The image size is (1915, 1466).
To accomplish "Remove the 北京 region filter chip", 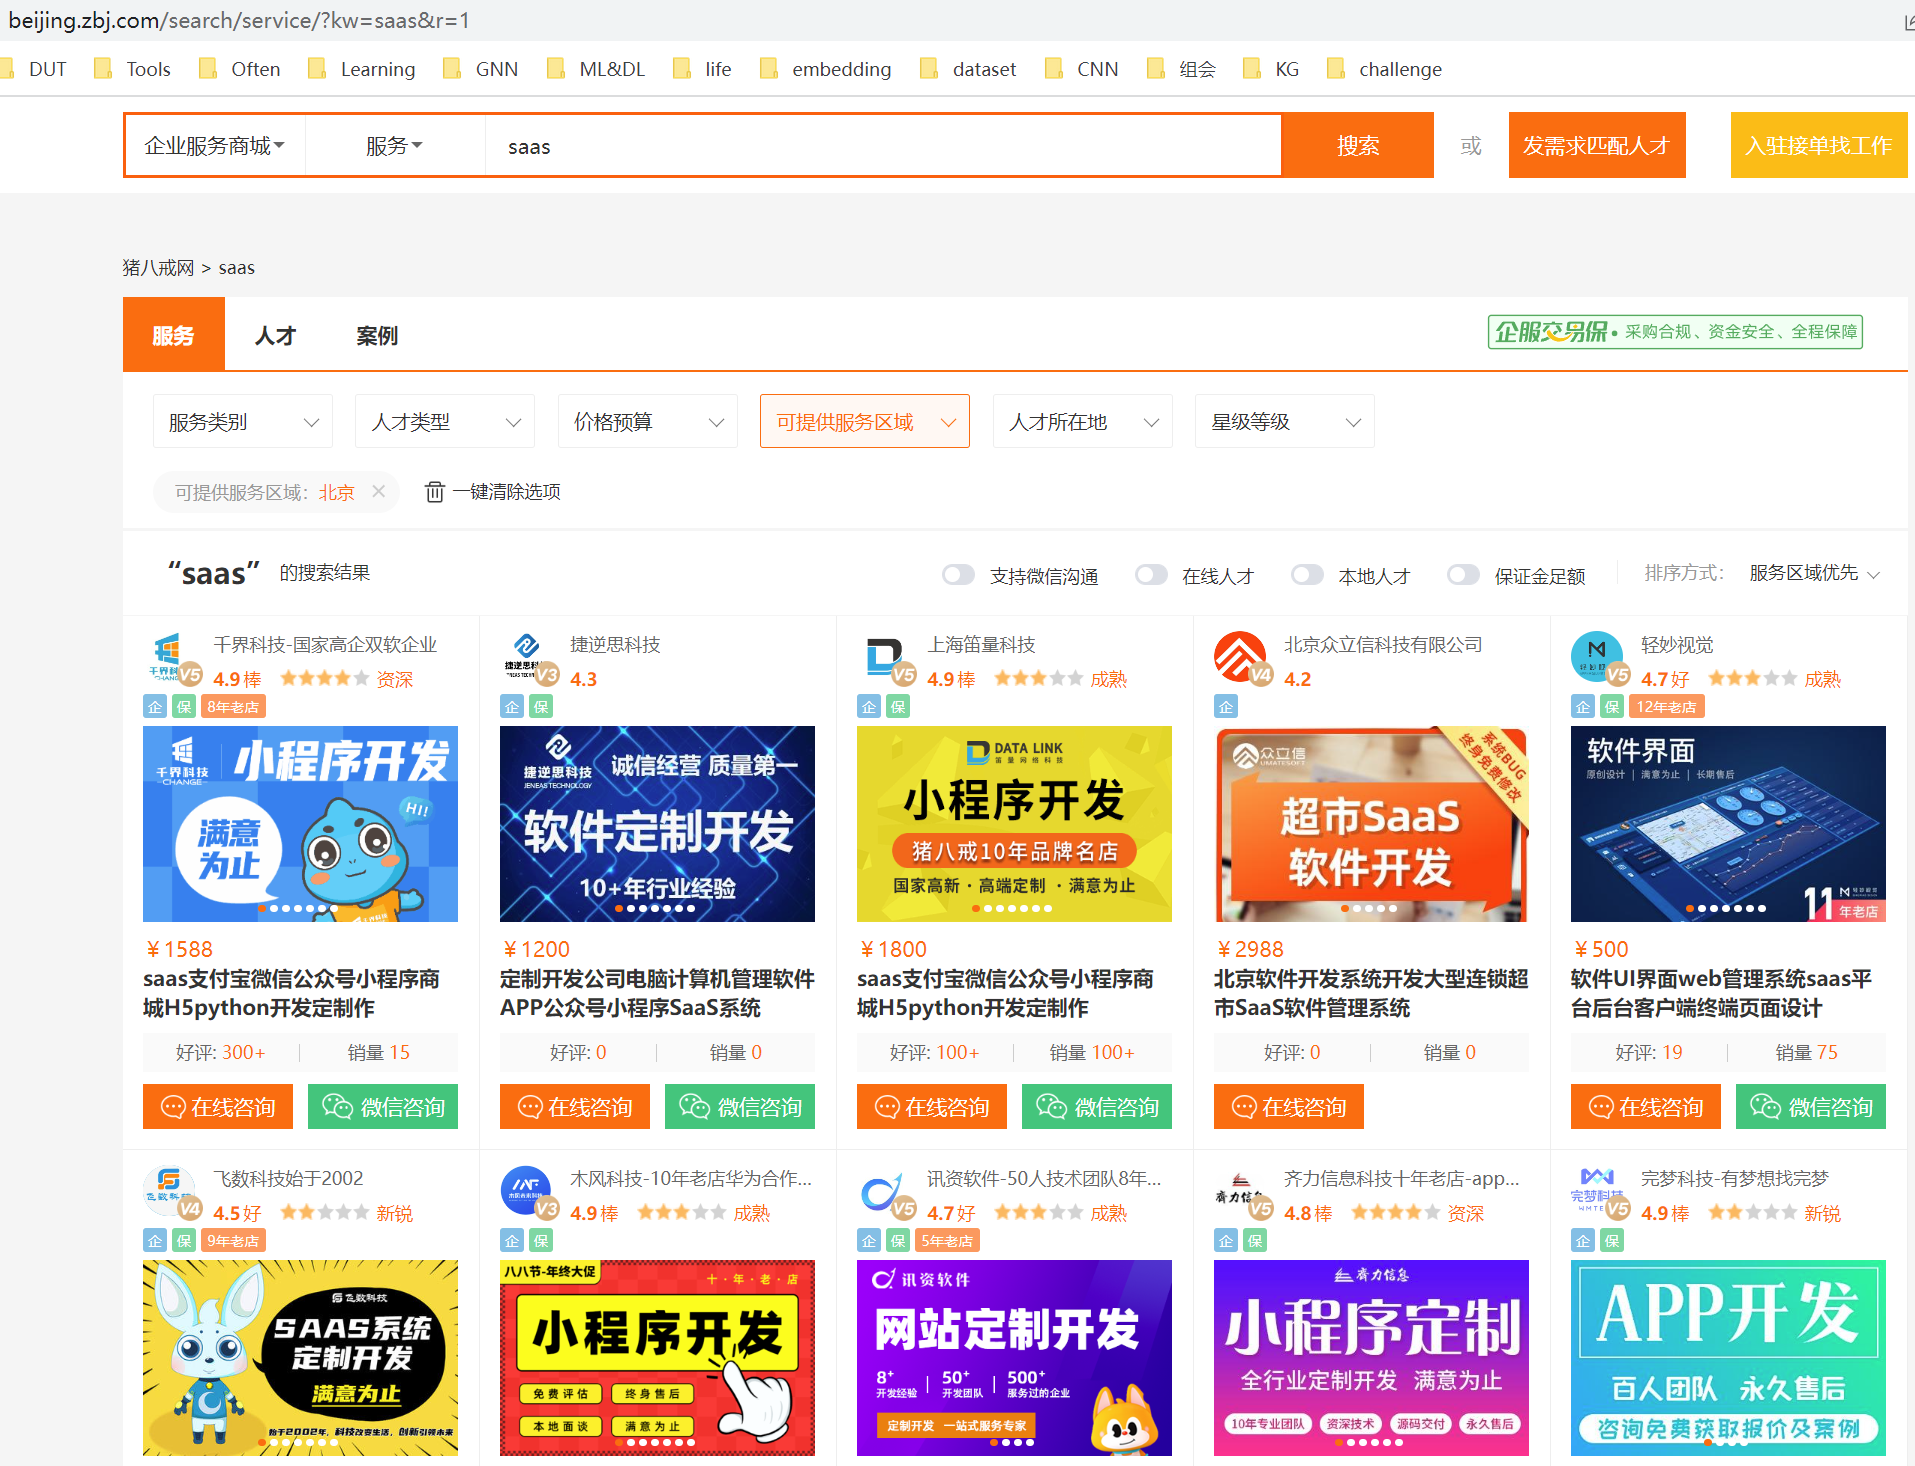I will click(378, 491).
